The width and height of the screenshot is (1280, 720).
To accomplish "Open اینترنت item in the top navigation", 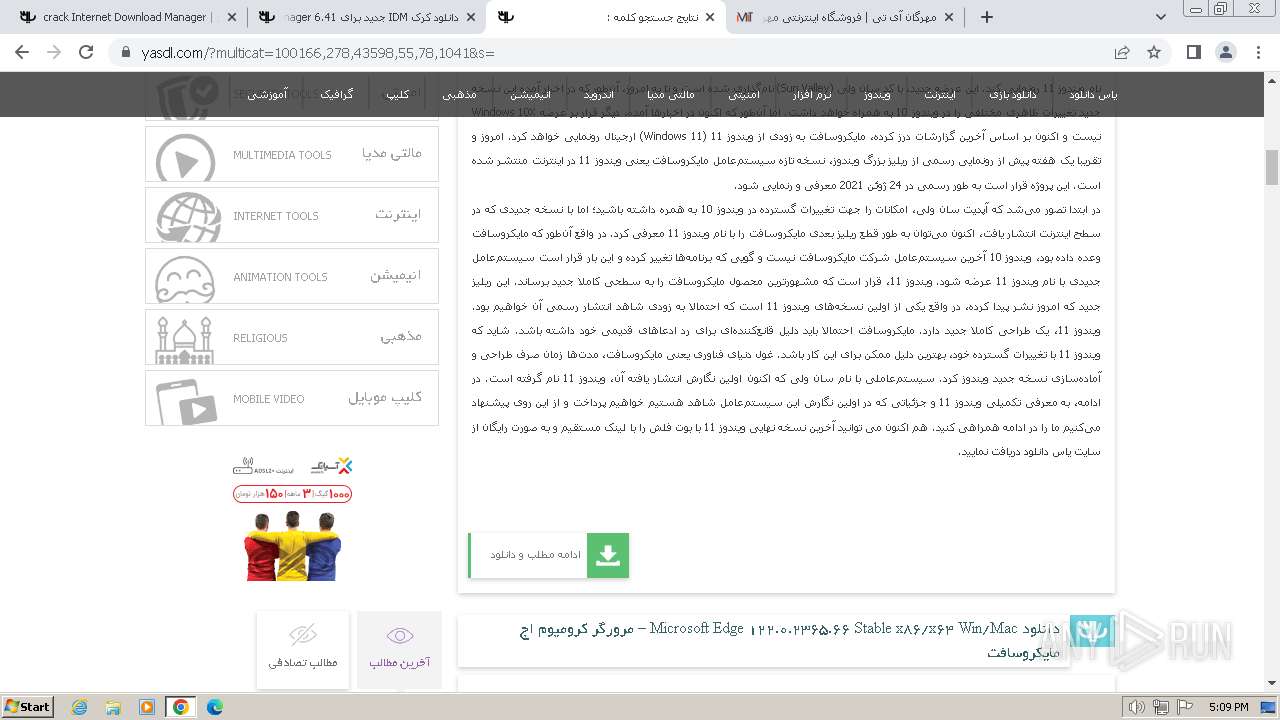I will (939, 94).
